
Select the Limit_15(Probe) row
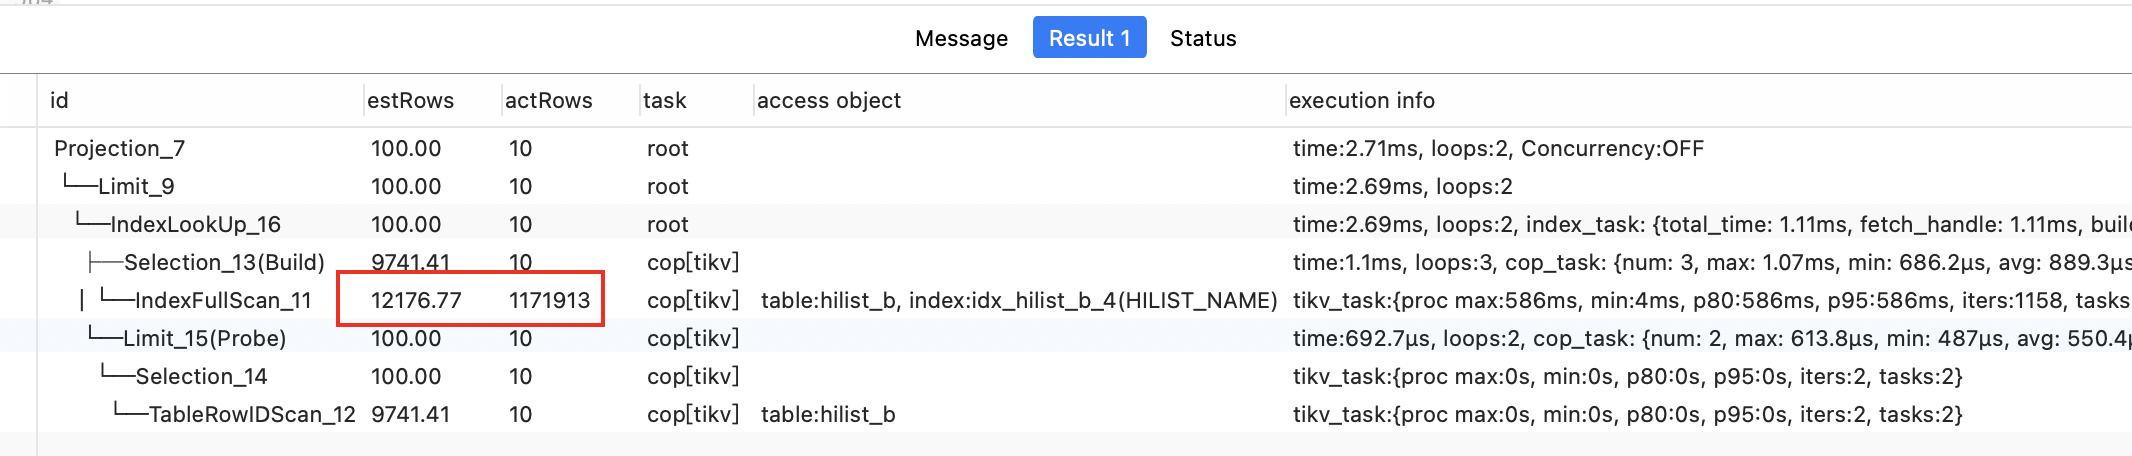[204, 338]
